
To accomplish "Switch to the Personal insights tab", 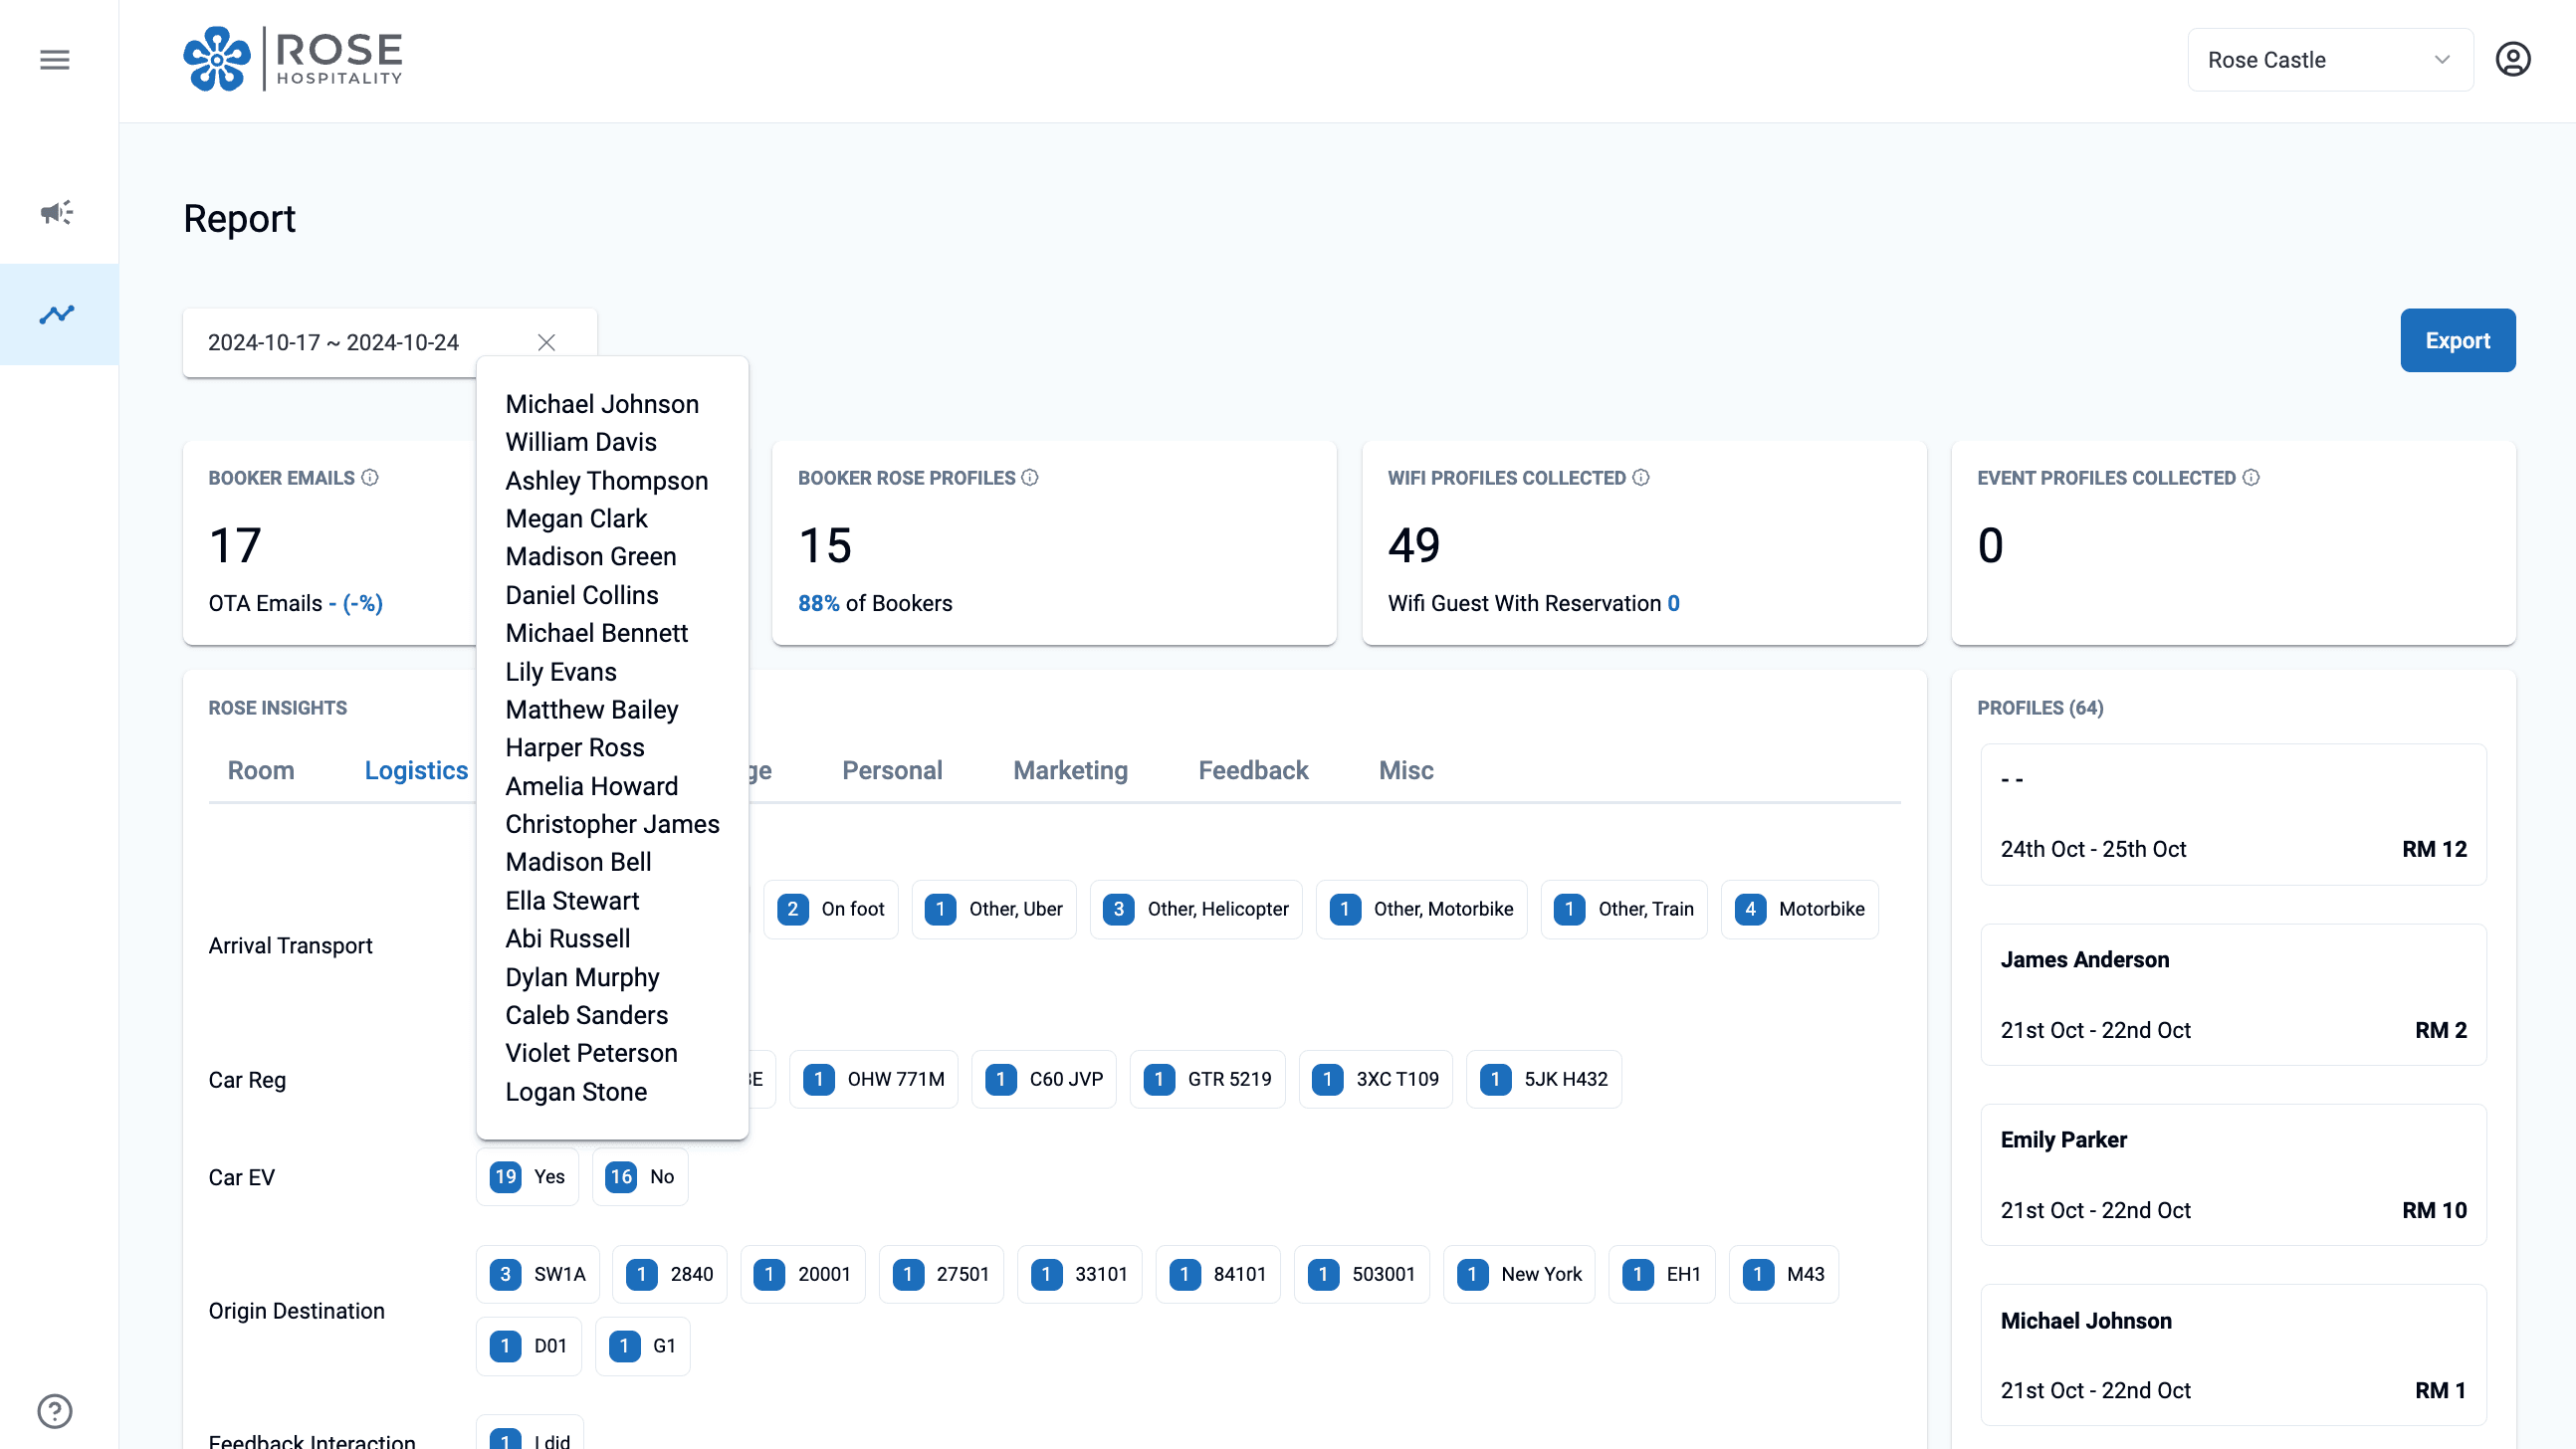I will pyautogui.click(x=892, y=770).
